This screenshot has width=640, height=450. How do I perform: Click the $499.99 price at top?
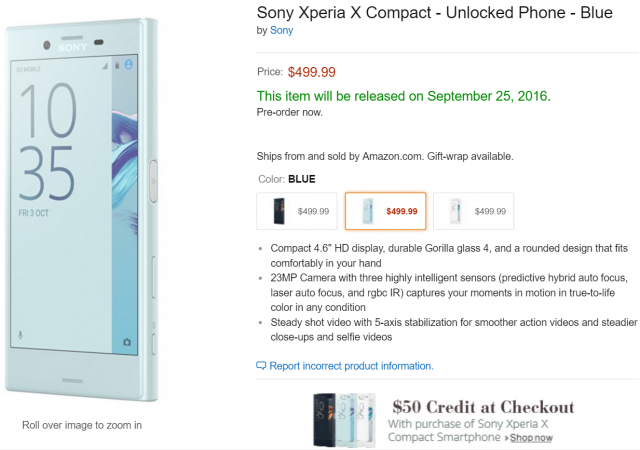pos(312,72)
